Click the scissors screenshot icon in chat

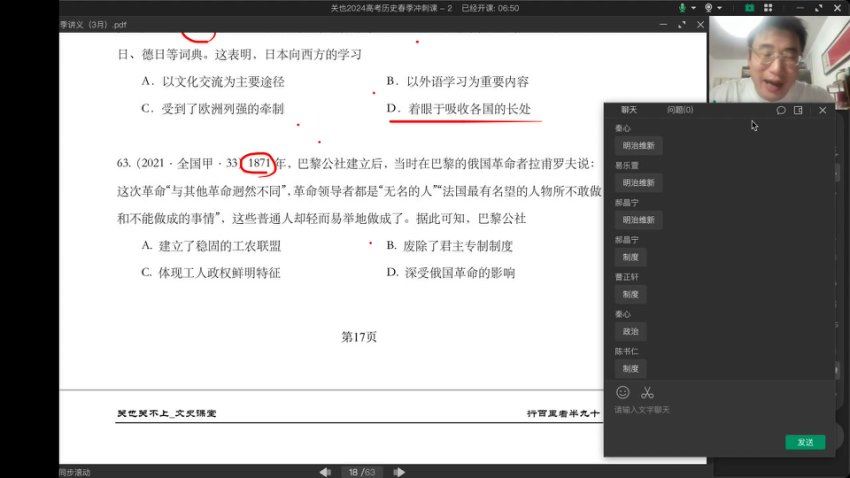(647, 392)
